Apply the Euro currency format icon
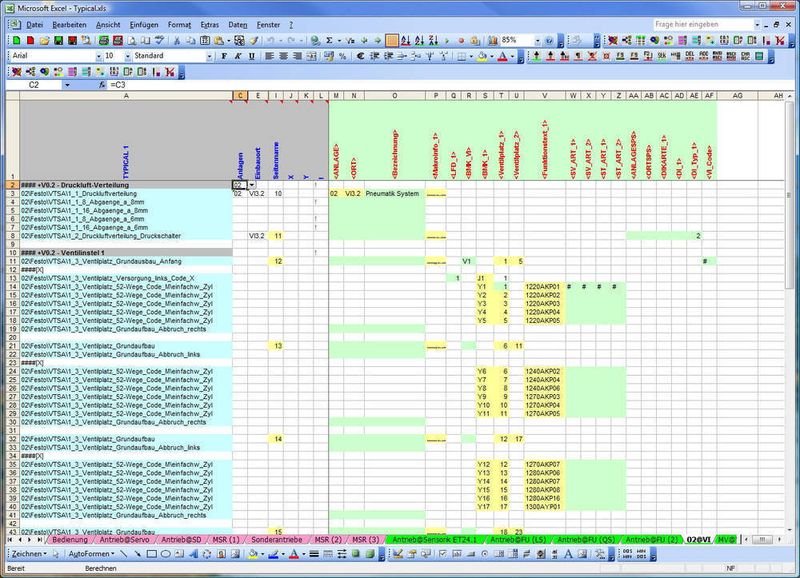Viewport: 800px width, 578px height. click(360, 54)
